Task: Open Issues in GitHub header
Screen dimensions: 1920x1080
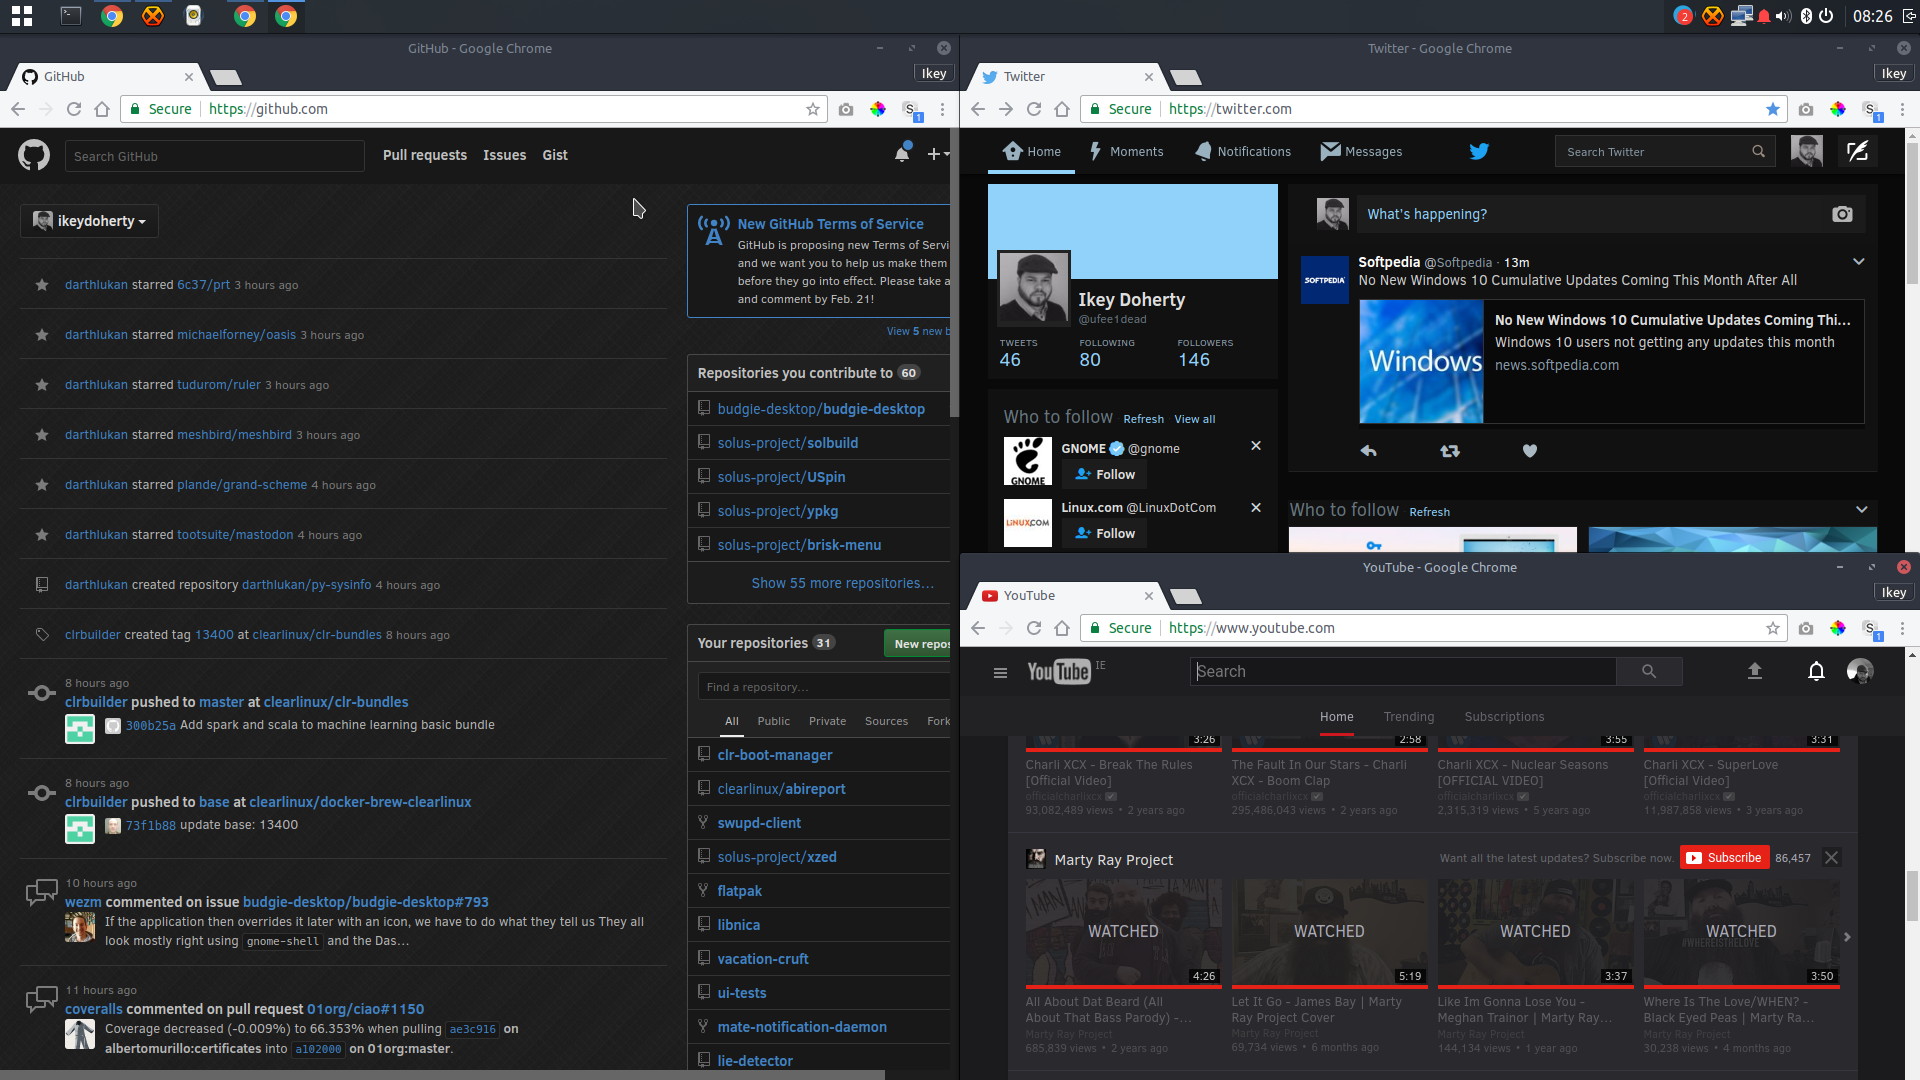Action: click(504, 155)
